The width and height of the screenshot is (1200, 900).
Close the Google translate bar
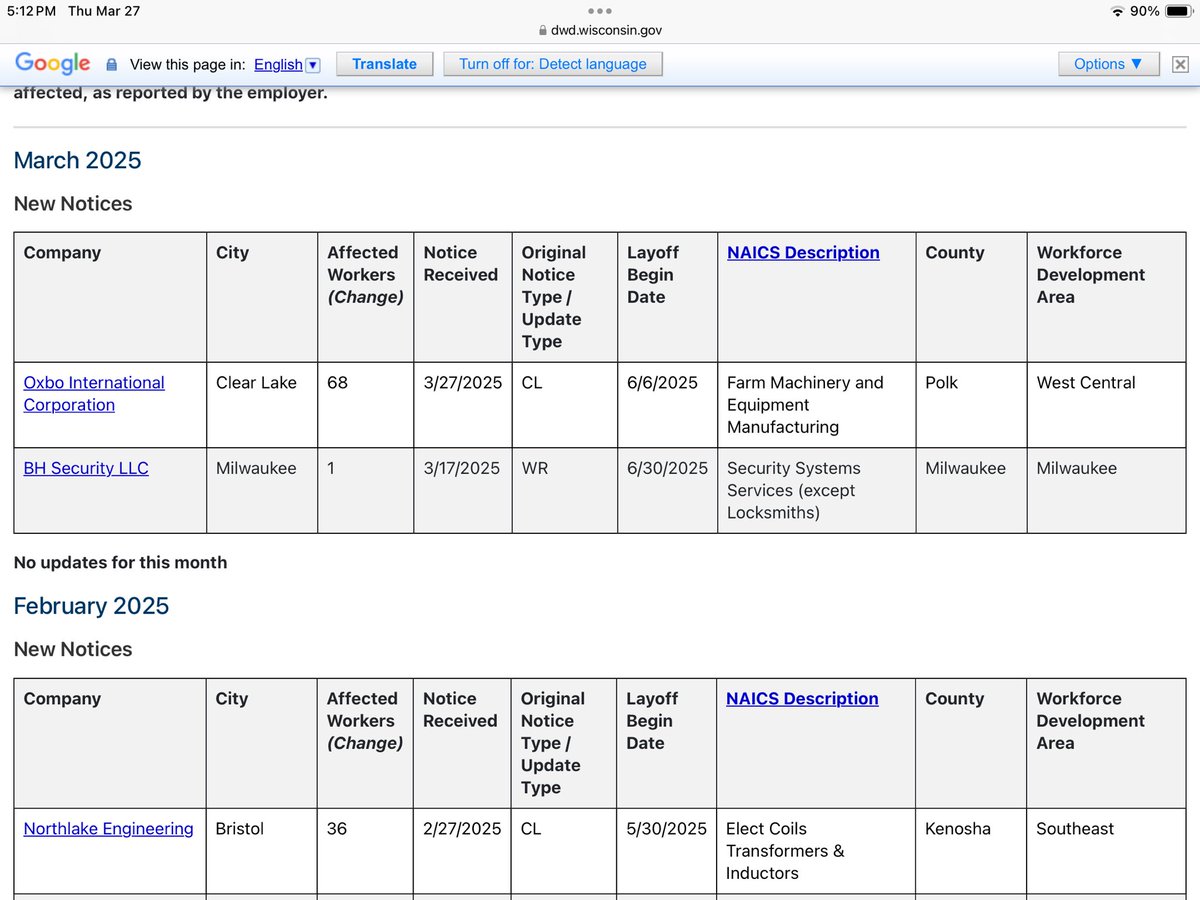click(1180, 64)
